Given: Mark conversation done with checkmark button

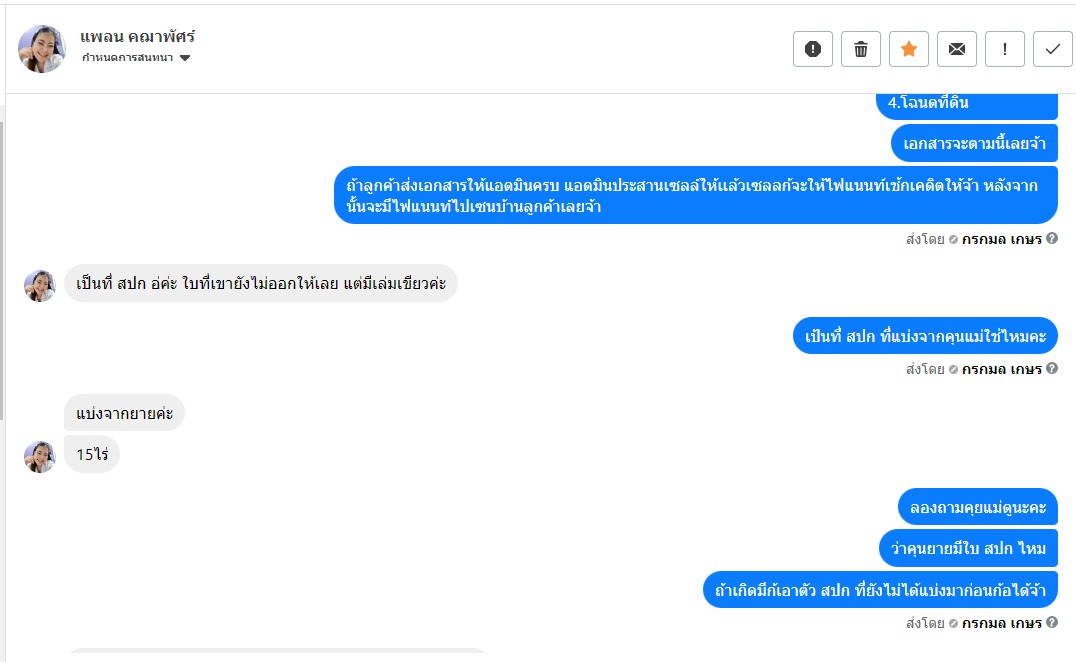Looking at the screenshot, I should (x=1052, y=49).
